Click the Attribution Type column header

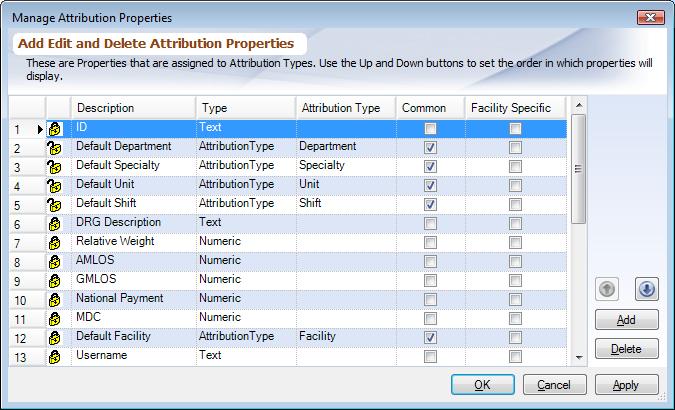pyautogui.click(x=346, y=108)
